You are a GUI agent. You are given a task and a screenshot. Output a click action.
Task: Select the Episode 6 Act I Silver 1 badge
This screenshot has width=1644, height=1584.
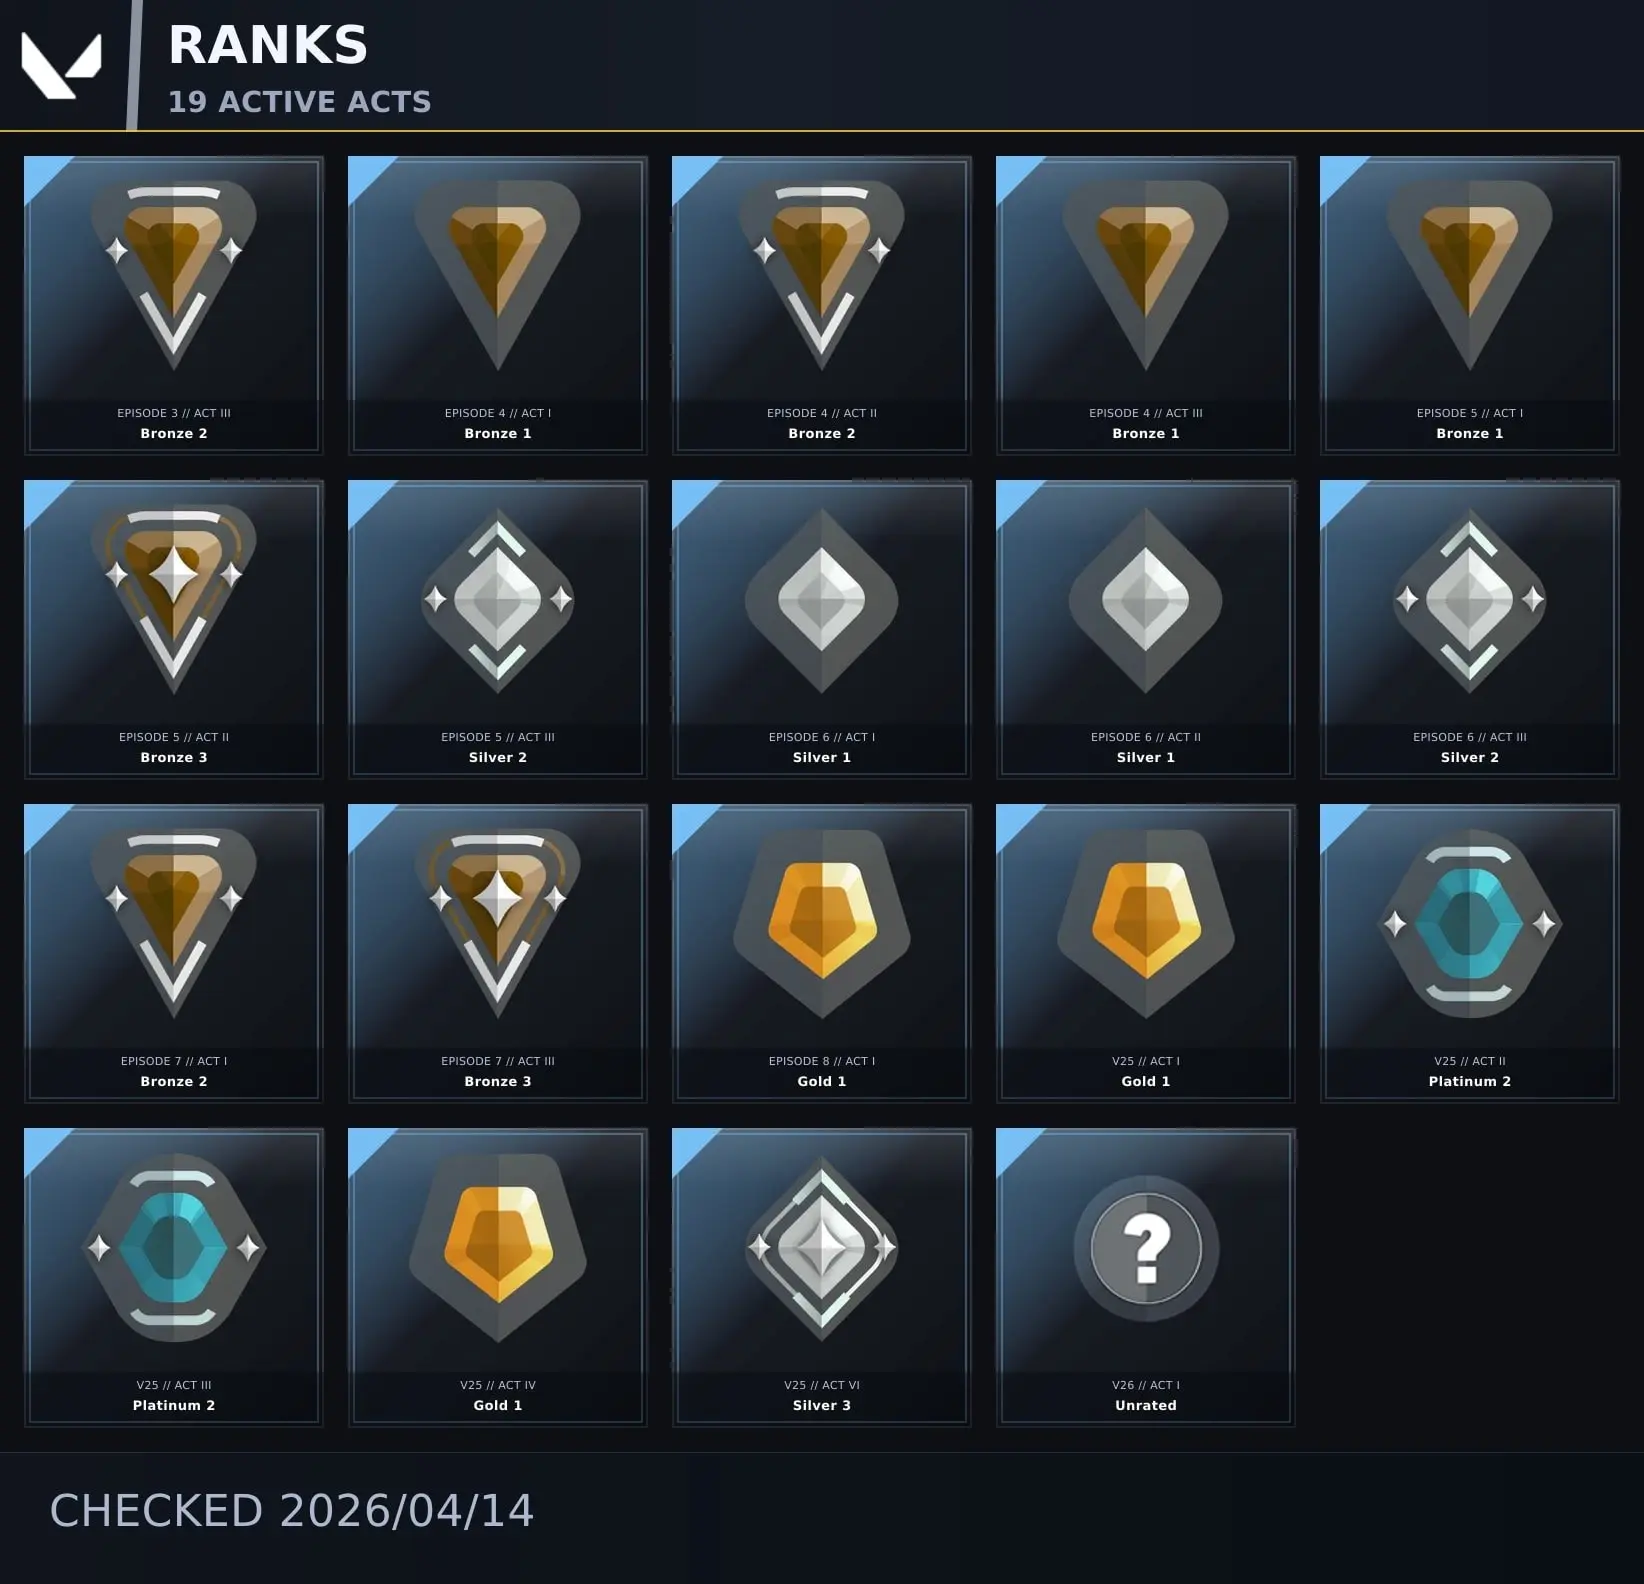[x=822, y=599]
